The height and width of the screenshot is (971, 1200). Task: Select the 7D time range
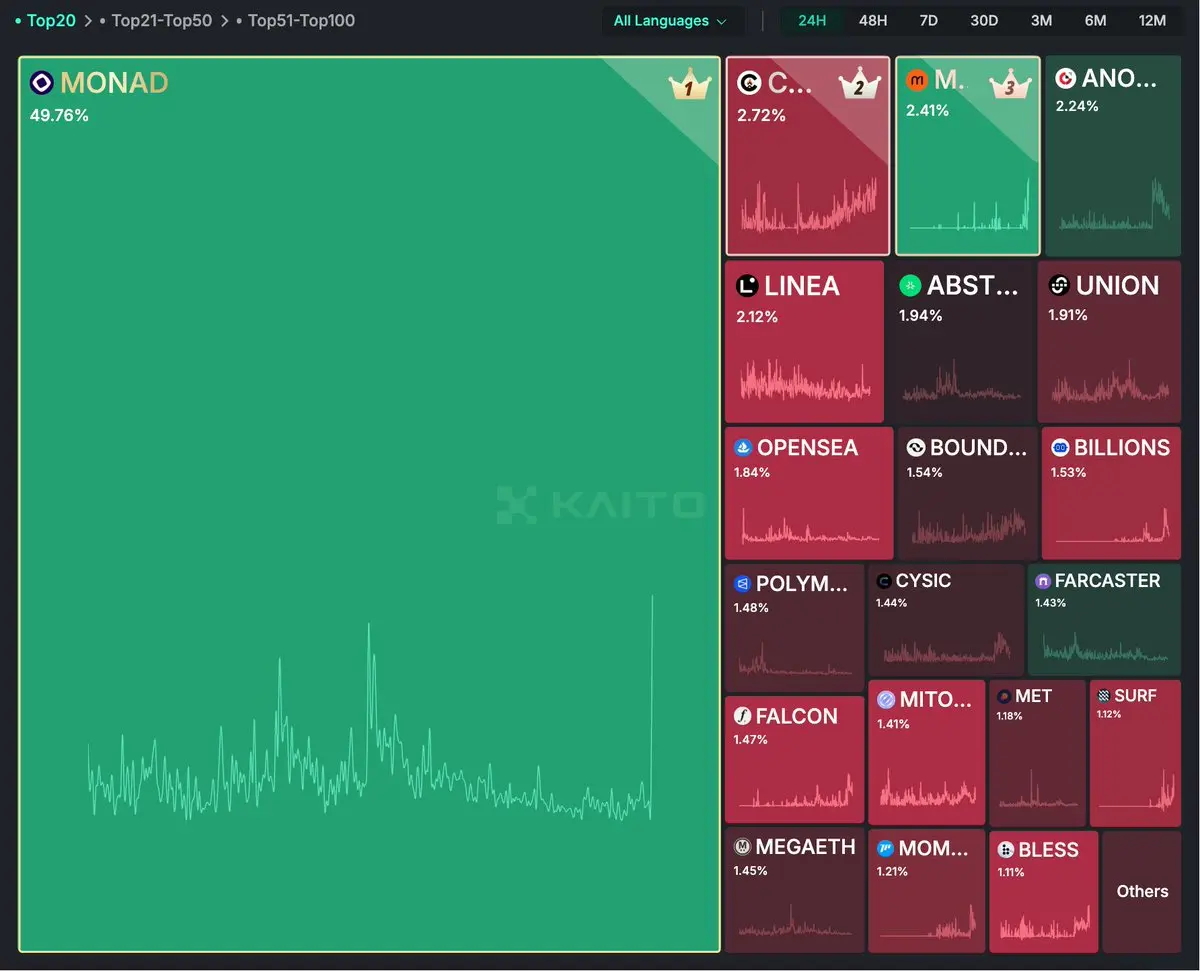[928, 21]
